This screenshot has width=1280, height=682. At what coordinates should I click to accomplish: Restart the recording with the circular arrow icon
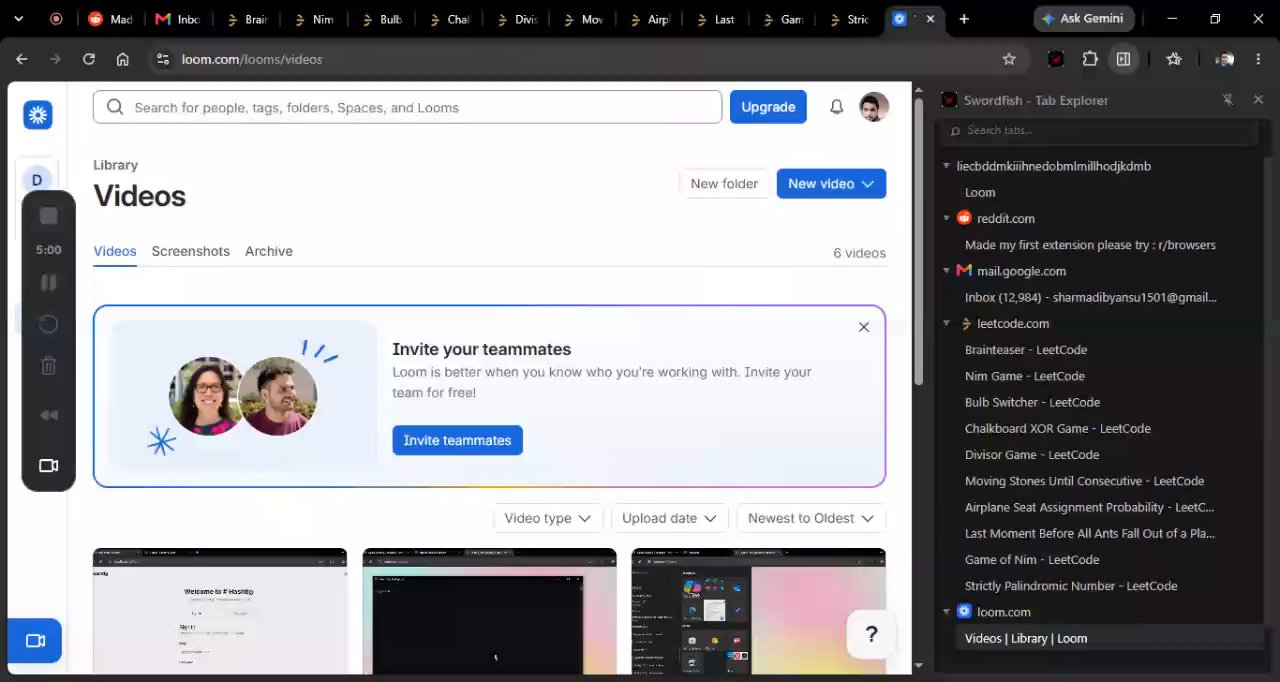coord(48,324)
